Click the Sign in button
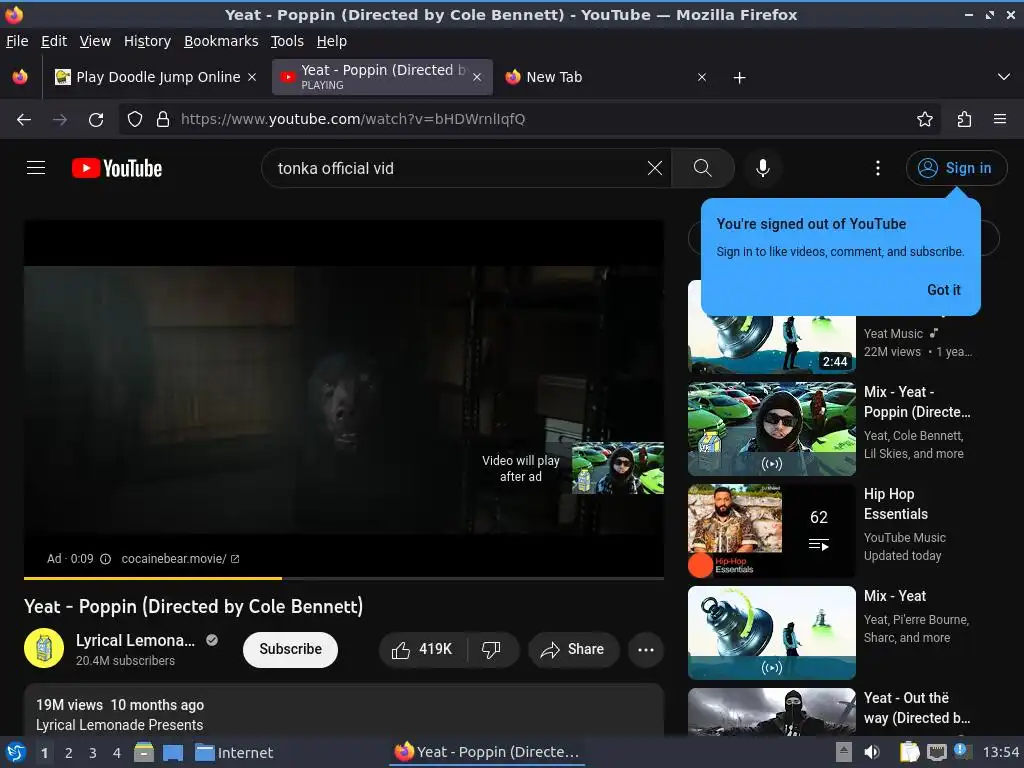1024x768 pixels. tap(956, 168)
